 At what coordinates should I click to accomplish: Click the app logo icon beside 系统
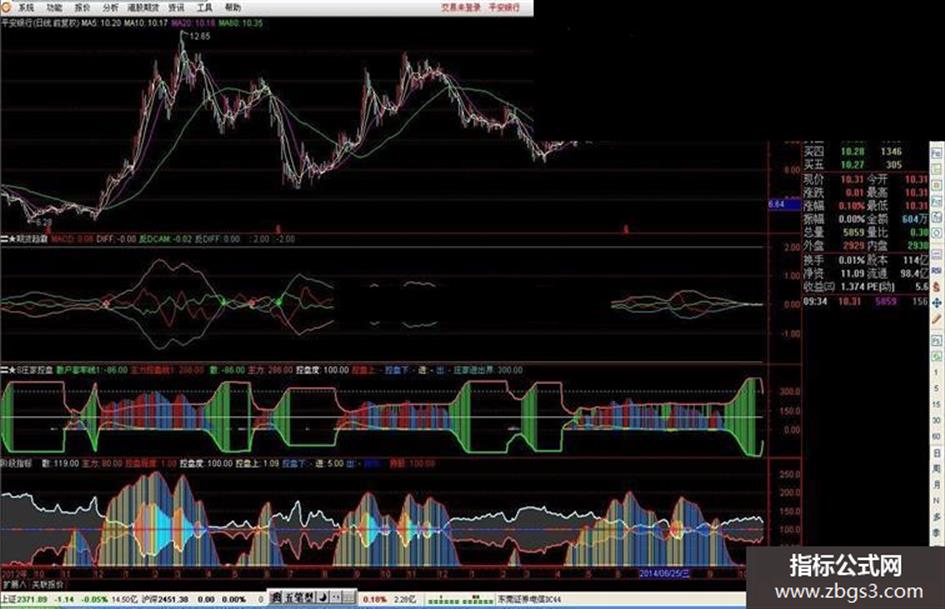tap(6, 8)
